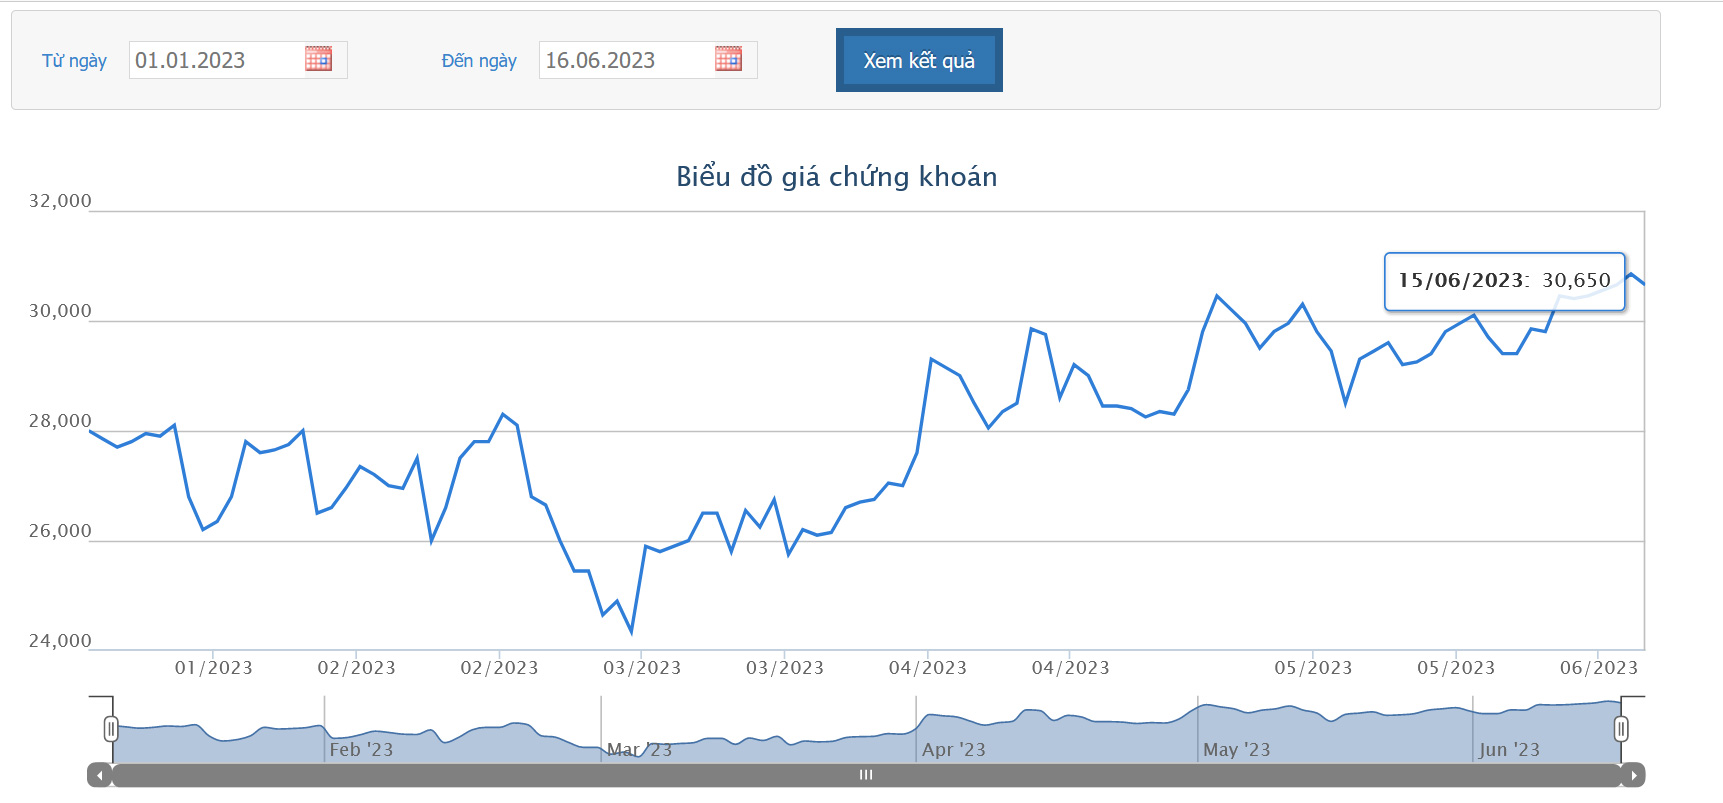Open the calendar picker for Từ ngày
The height and width of the screenshot is (803, 1723).
point(318,59)
